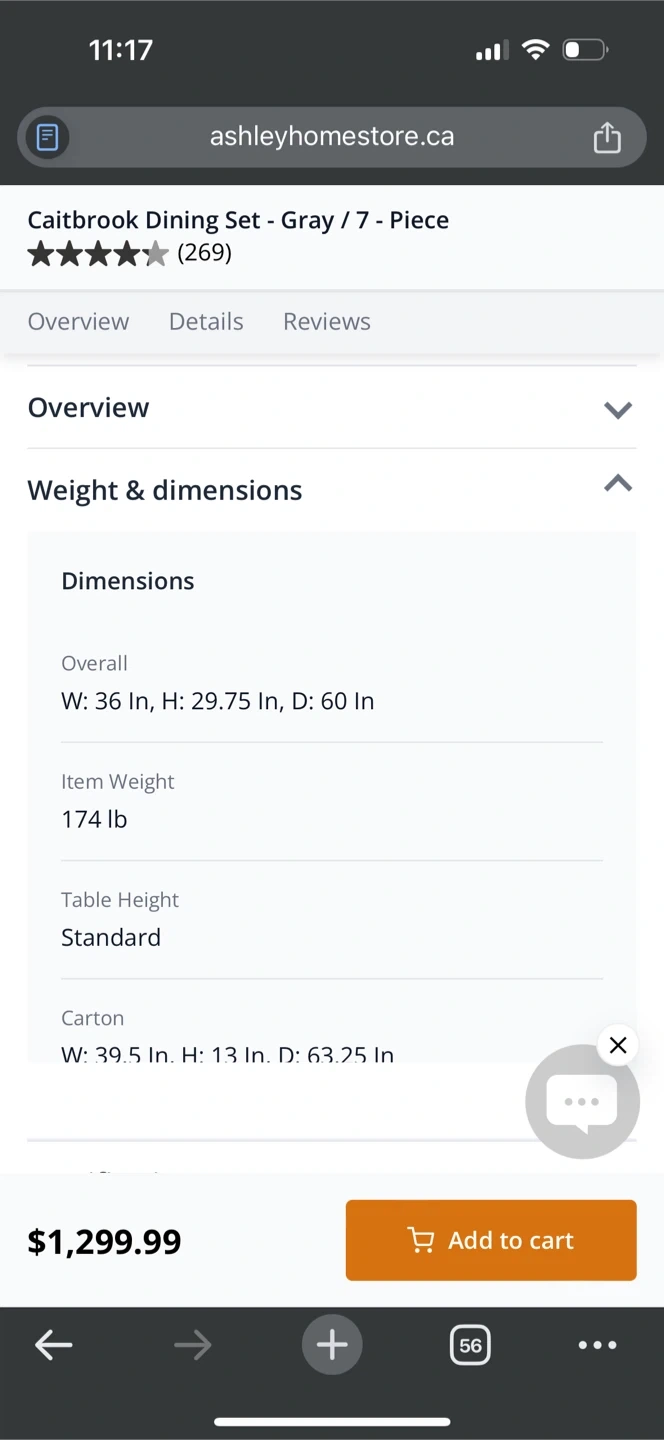The width and height of the screenshot is (664, 1440).
Task: Open the three-dot browser menu
Action: 597,1345
